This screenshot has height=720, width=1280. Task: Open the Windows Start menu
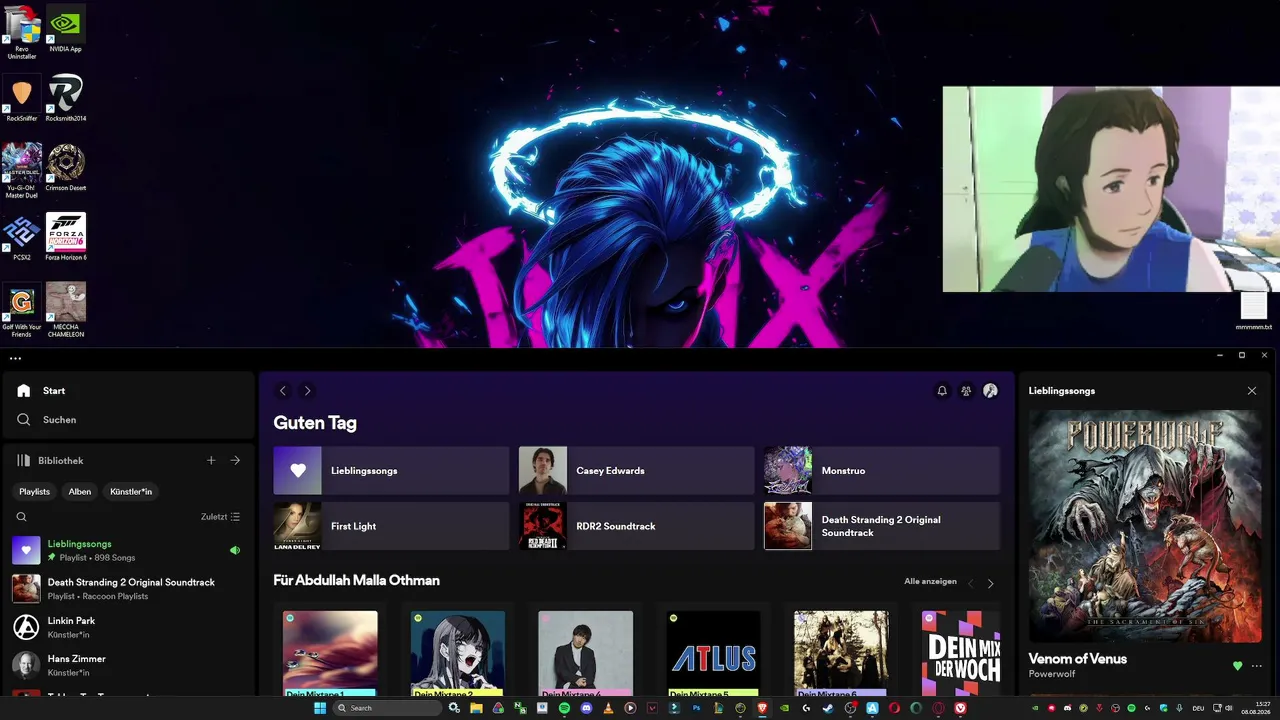pos(320,708)
